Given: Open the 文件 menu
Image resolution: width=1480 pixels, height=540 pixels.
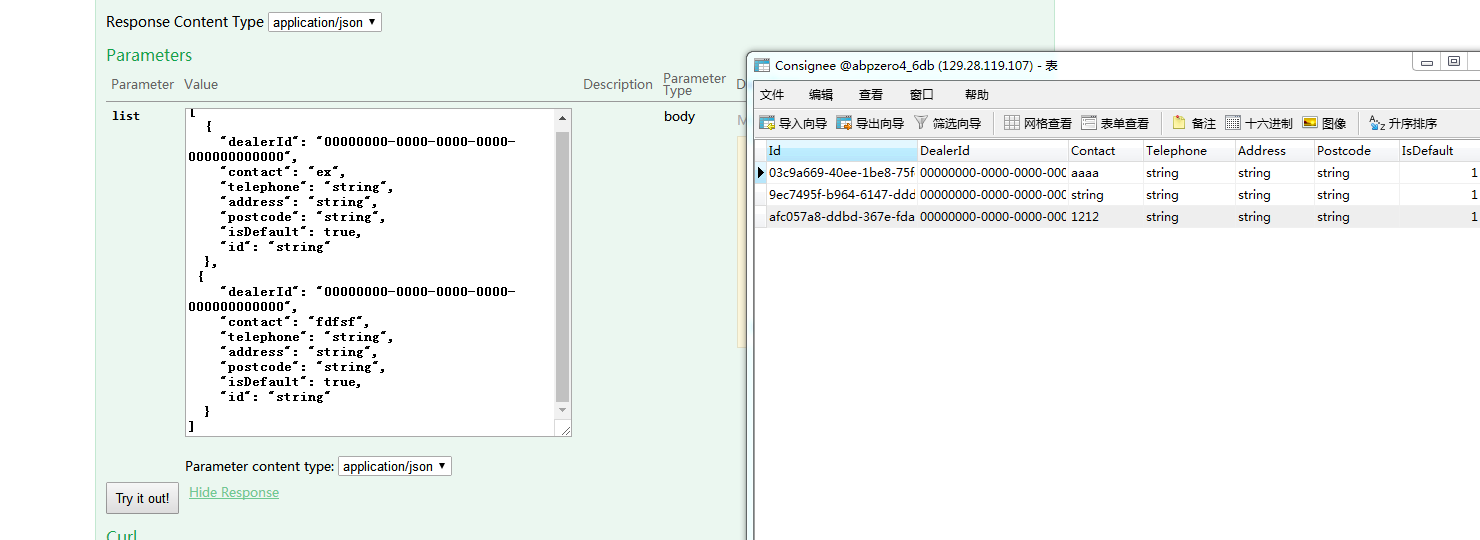Looking at the screenshot, I should tap(772, 95).
